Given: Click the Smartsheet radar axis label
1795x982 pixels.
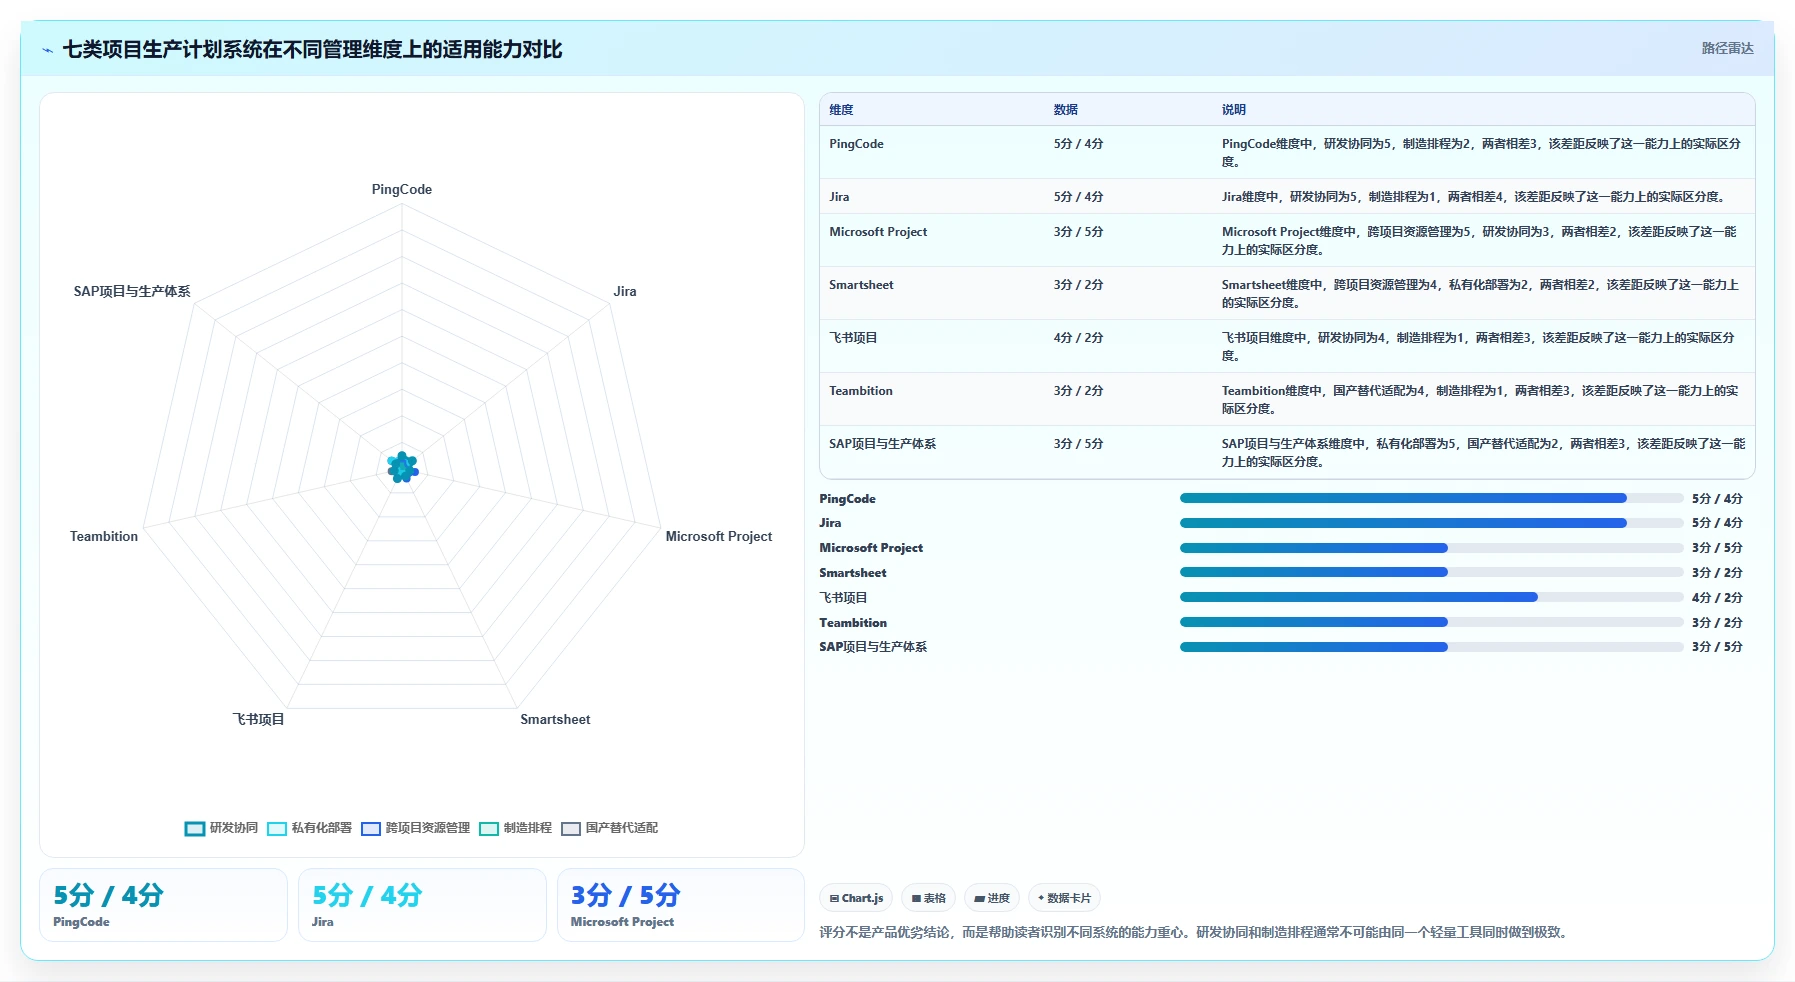Looking at the screenshot, I should tap(555, 719).
